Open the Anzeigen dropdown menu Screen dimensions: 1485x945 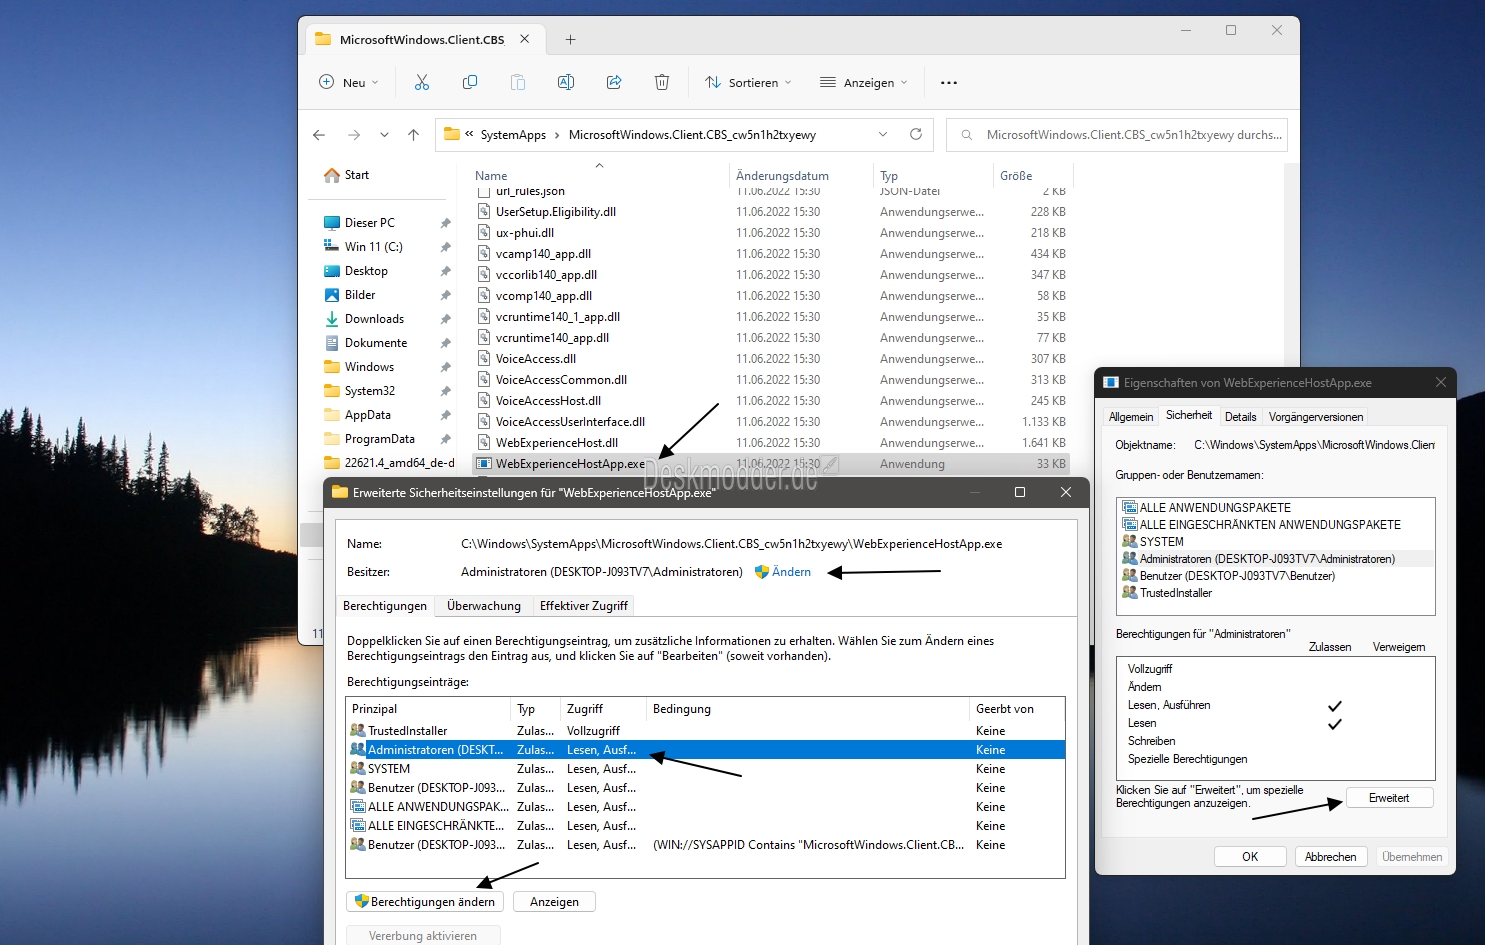tap(863, 82)
